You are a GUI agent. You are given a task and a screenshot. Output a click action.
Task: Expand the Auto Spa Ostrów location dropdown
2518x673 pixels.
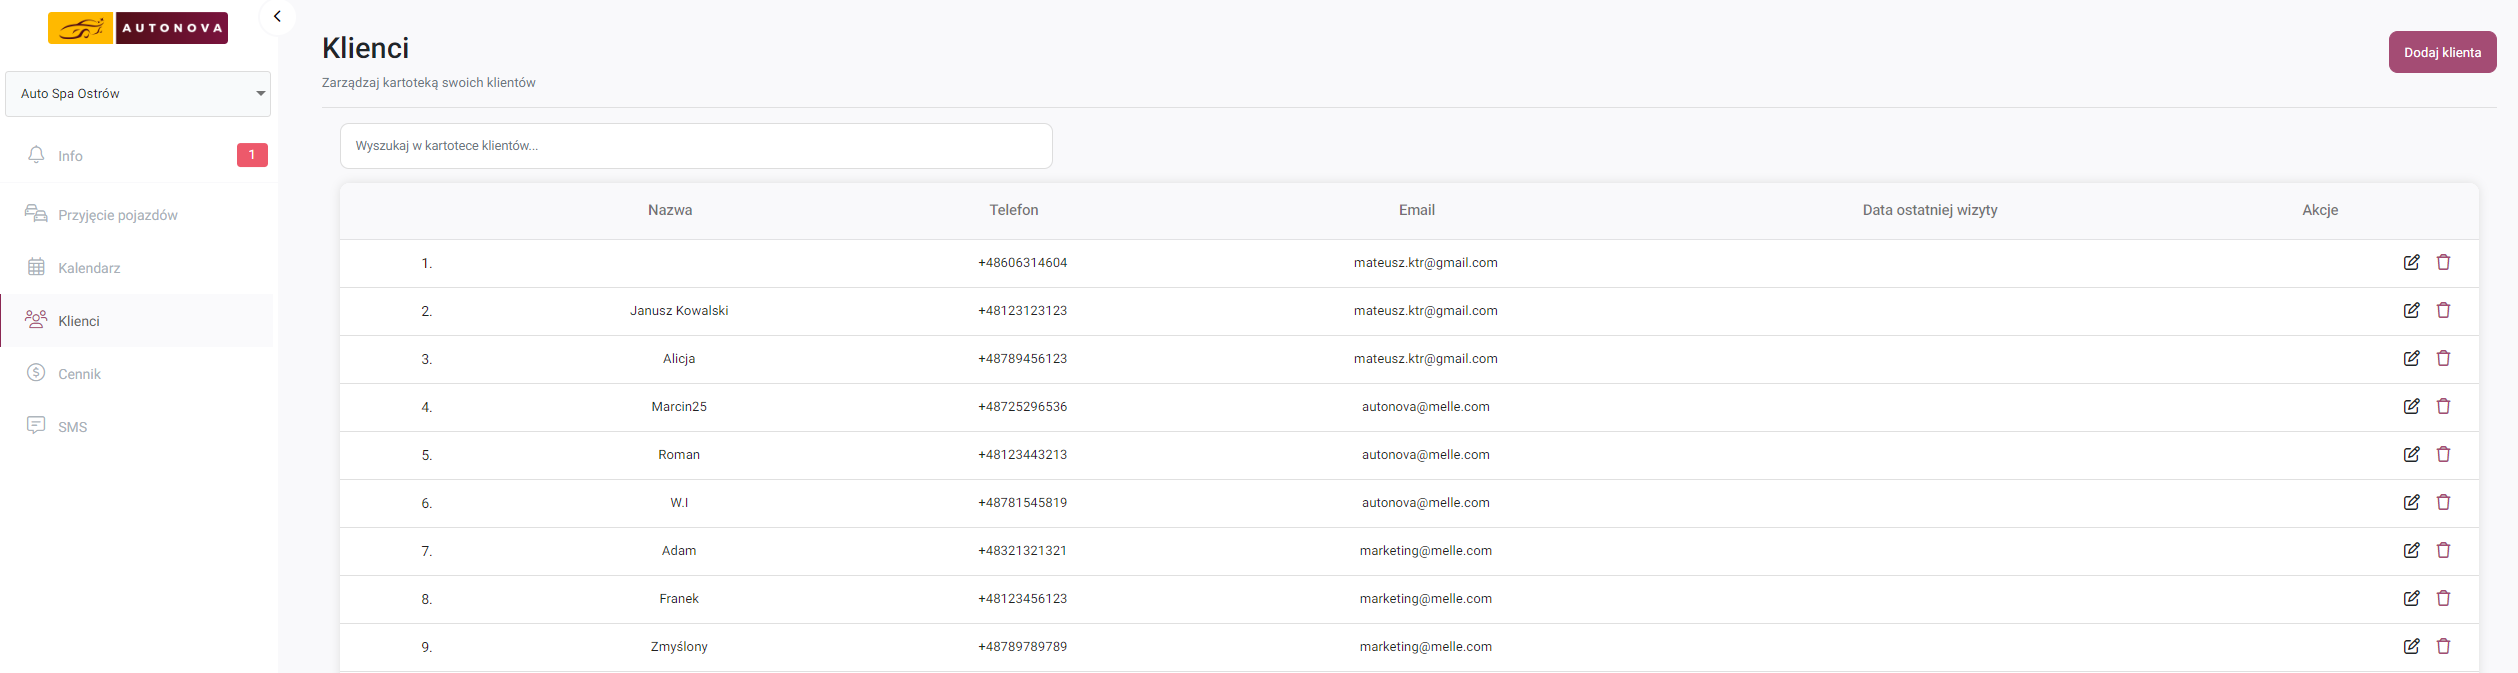[138, 94]
